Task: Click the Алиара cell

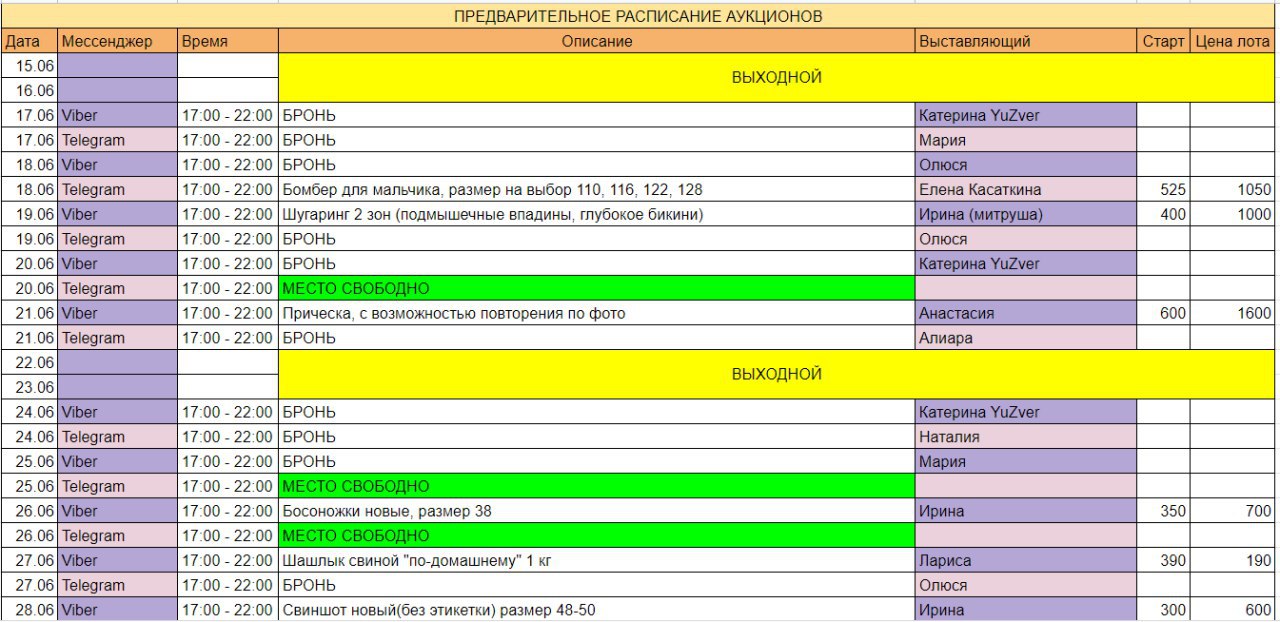Action: [1026, 338]
